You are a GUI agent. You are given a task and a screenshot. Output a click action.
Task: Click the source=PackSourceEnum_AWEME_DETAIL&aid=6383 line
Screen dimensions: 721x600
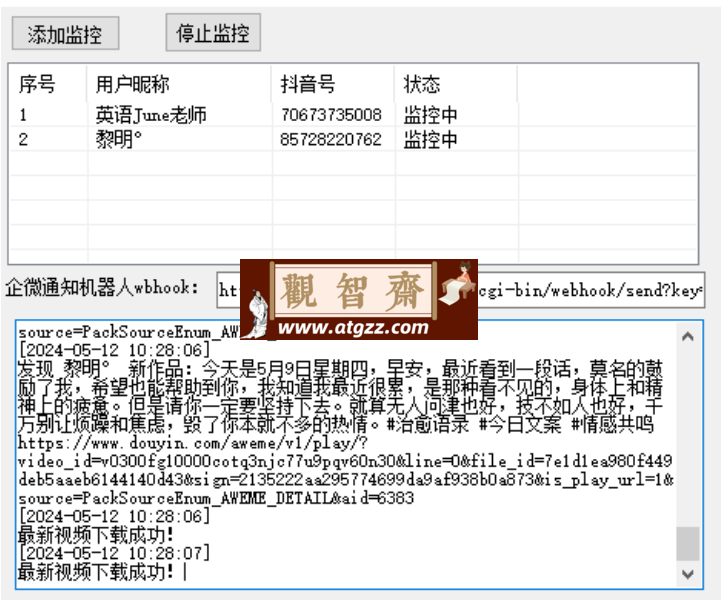[x=216, y=498]
